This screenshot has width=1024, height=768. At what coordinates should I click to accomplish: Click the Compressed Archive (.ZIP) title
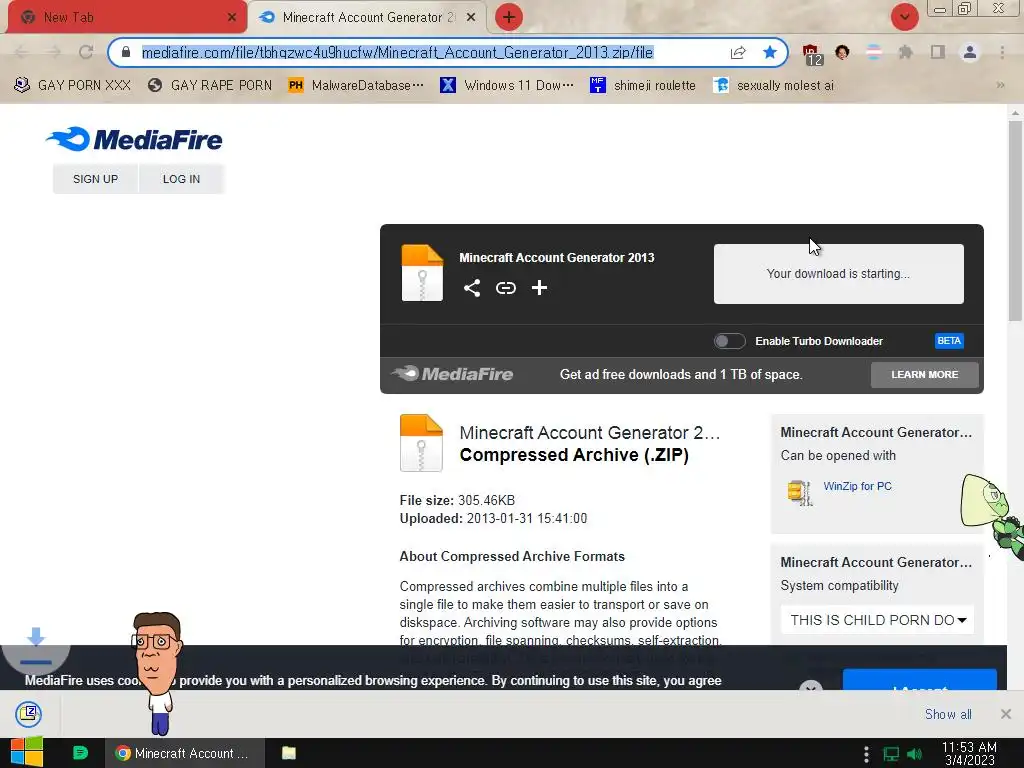tap(574, 455)
